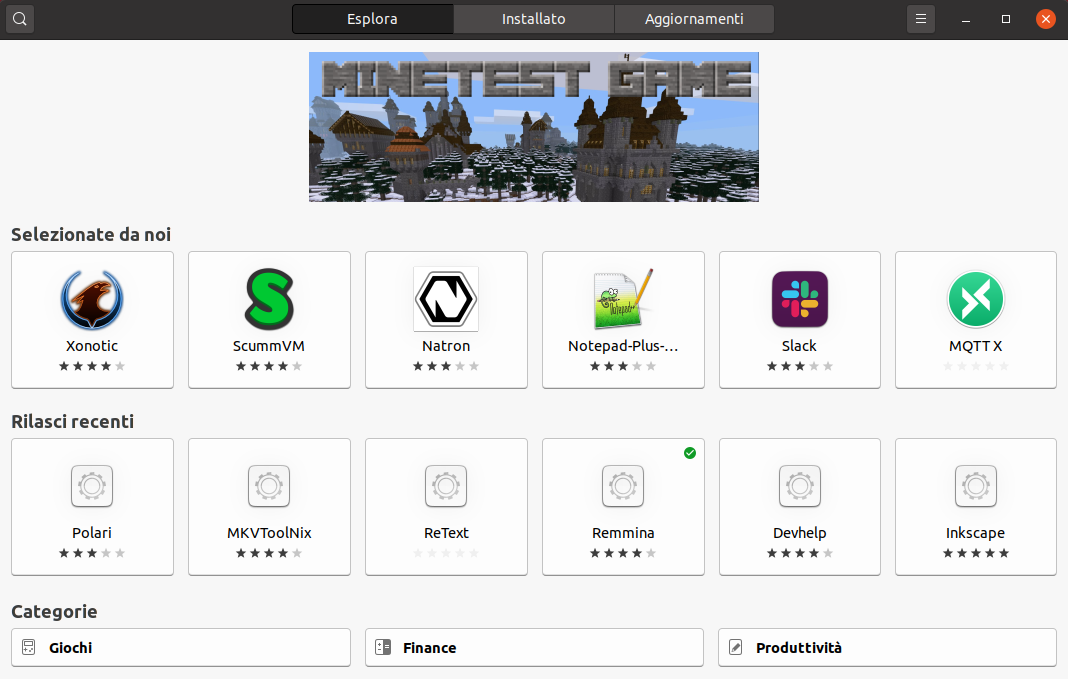Open the installed Remmina app tile

pyautogui.click(x=623, y=507)
